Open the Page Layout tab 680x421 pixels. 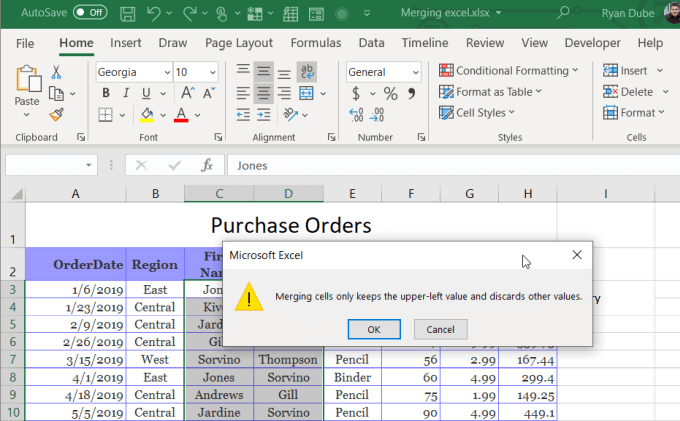click(x=238, y=43)
